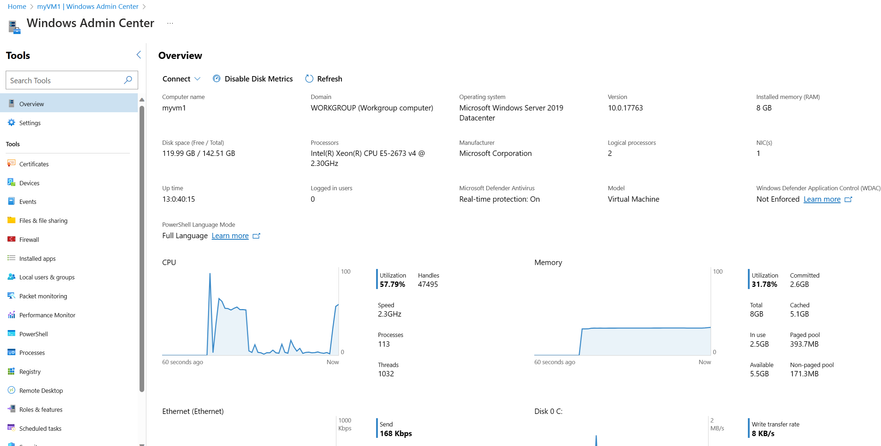This screenshot has width=881, height=446.
Task: Go to the Home breadcrumb link
Action: 16,6
